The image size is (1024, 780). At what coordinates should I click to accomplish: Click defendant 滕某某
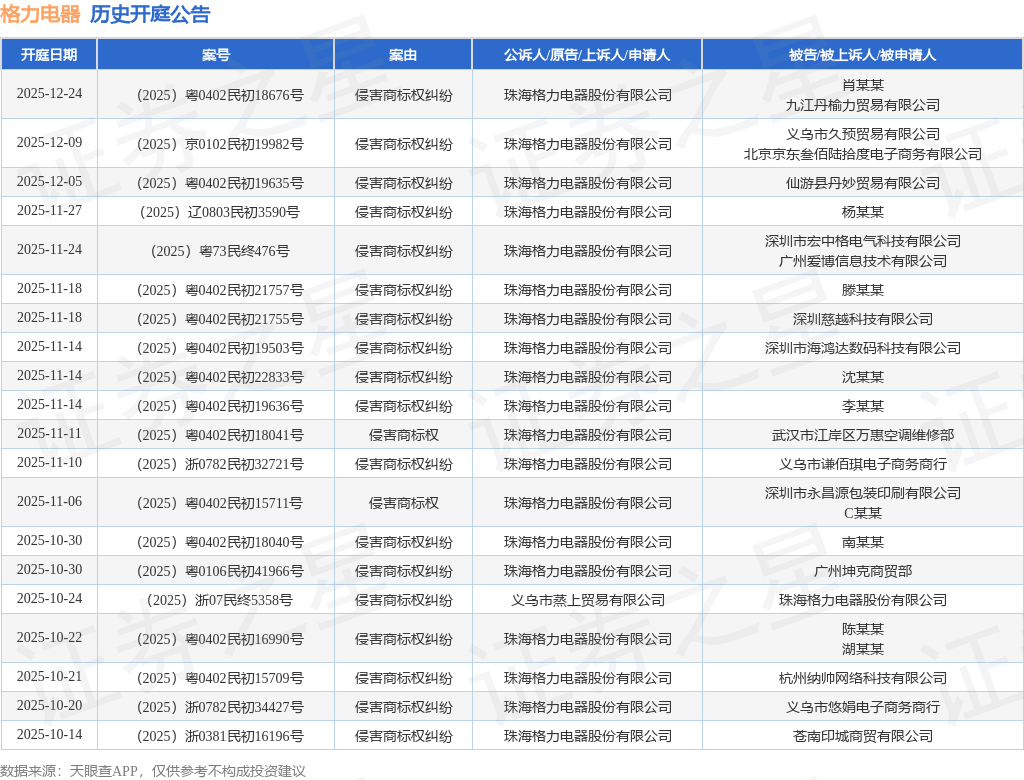click(x=863, y=291)
